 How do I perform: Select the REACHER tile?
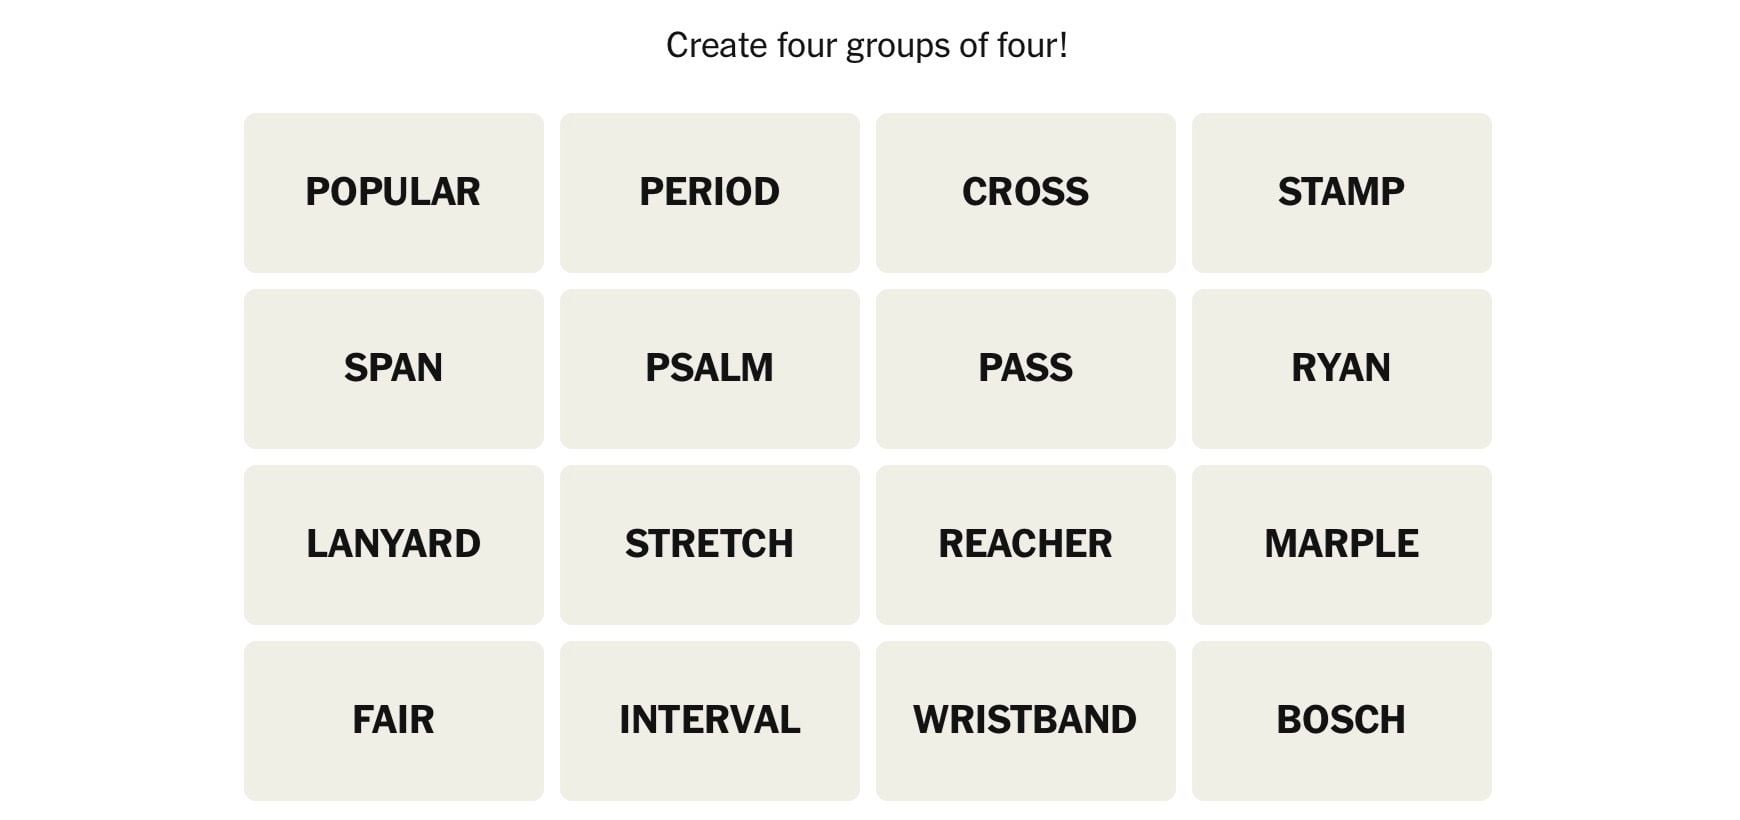pyautogui.click(x=1025, y=544)
